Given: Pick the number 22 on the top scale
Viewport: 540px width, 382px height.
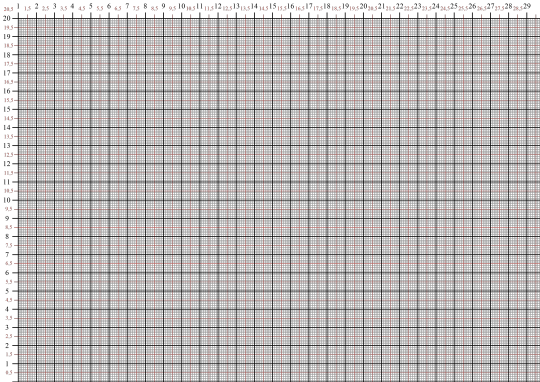Looking at the screenshot, I should click(399, 6).
